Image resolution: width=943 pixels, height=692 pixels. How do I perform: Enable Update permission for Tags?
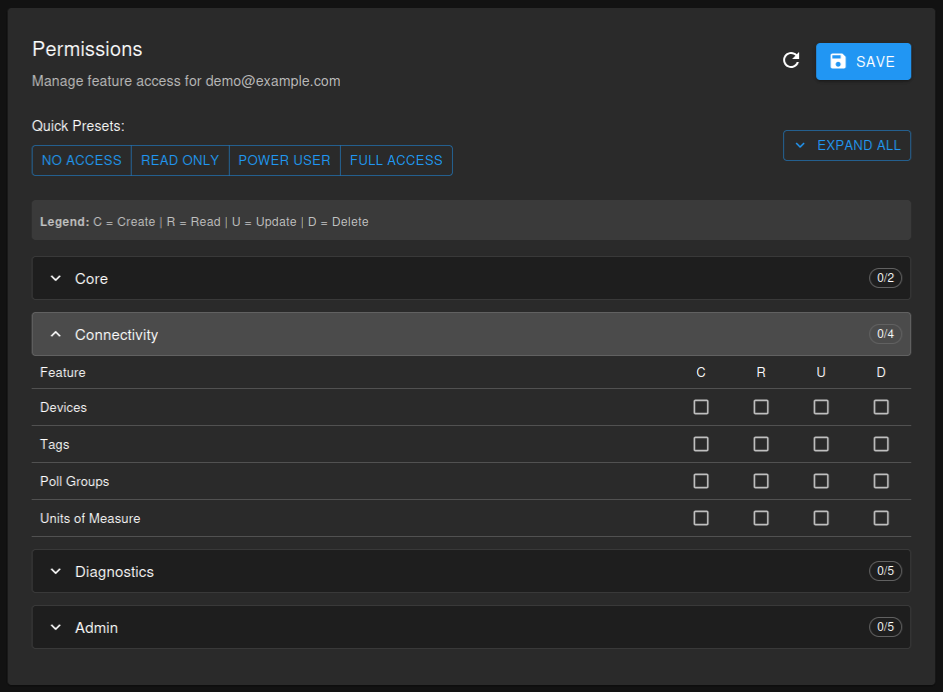pyautogui.click(x=821, y=444)
